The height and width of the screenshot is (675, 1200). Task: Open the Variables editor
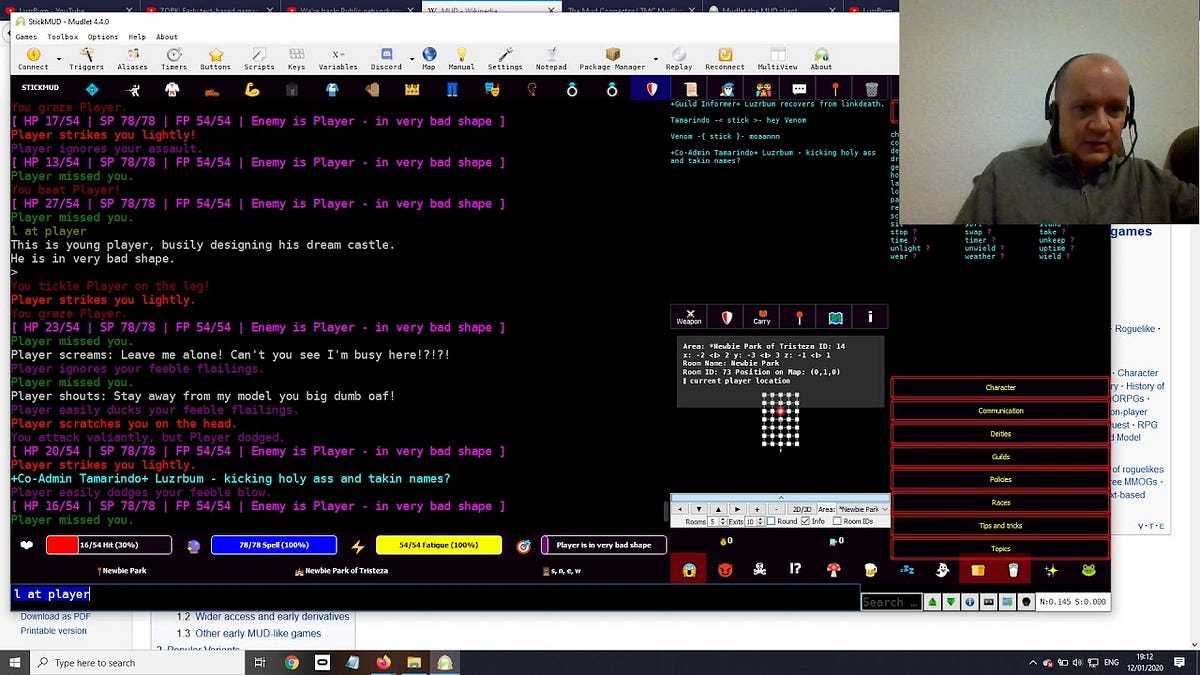(x=338, y=59)
